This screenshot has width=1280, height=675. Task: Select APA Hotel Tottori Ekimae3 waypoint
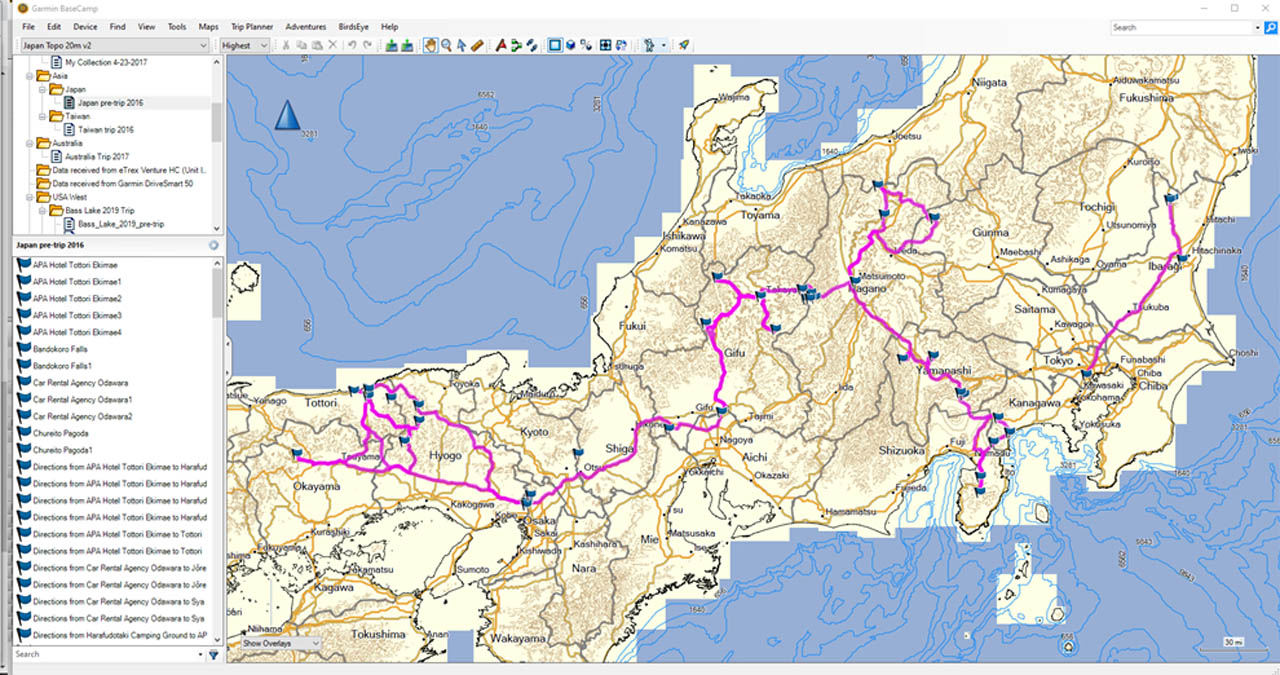click(77, 315)
